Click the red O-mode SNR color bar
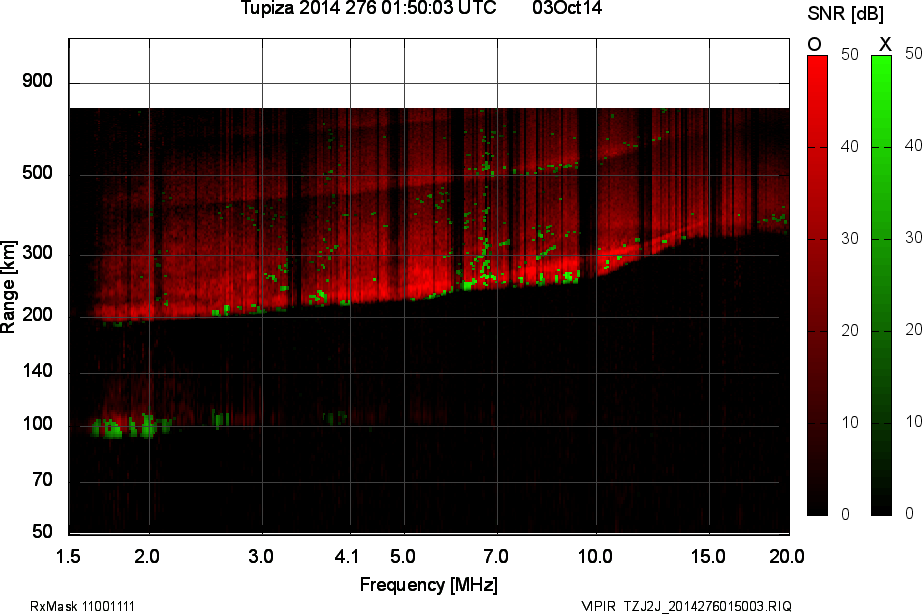Viewport: 922px width, 614px height. 817,285
